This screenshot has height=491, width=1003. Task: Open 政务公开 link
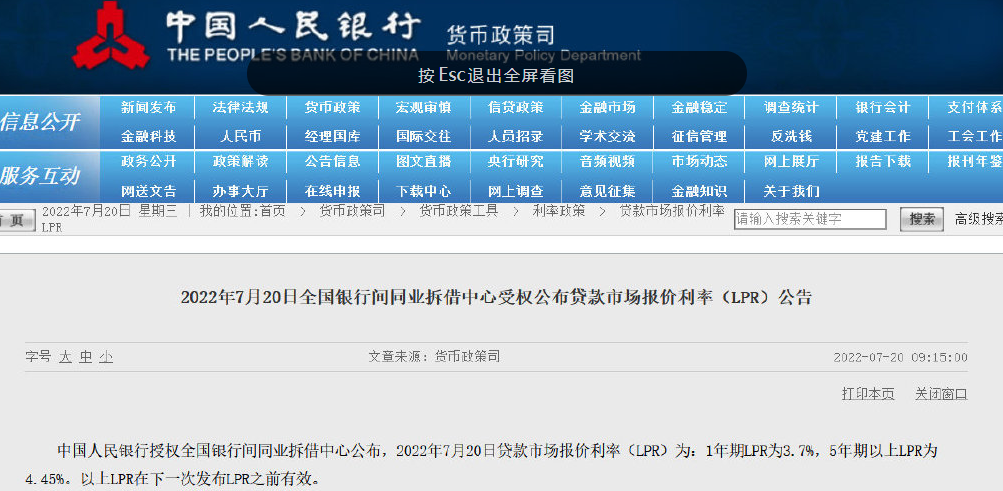click(x=148, y=161)
